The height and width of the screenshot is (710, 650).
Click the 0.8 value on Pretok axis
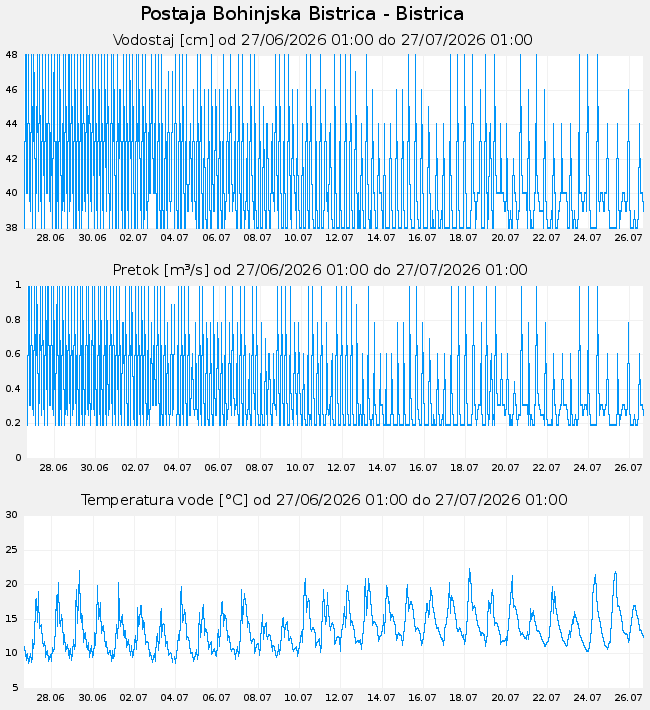[x=14, y=320]
